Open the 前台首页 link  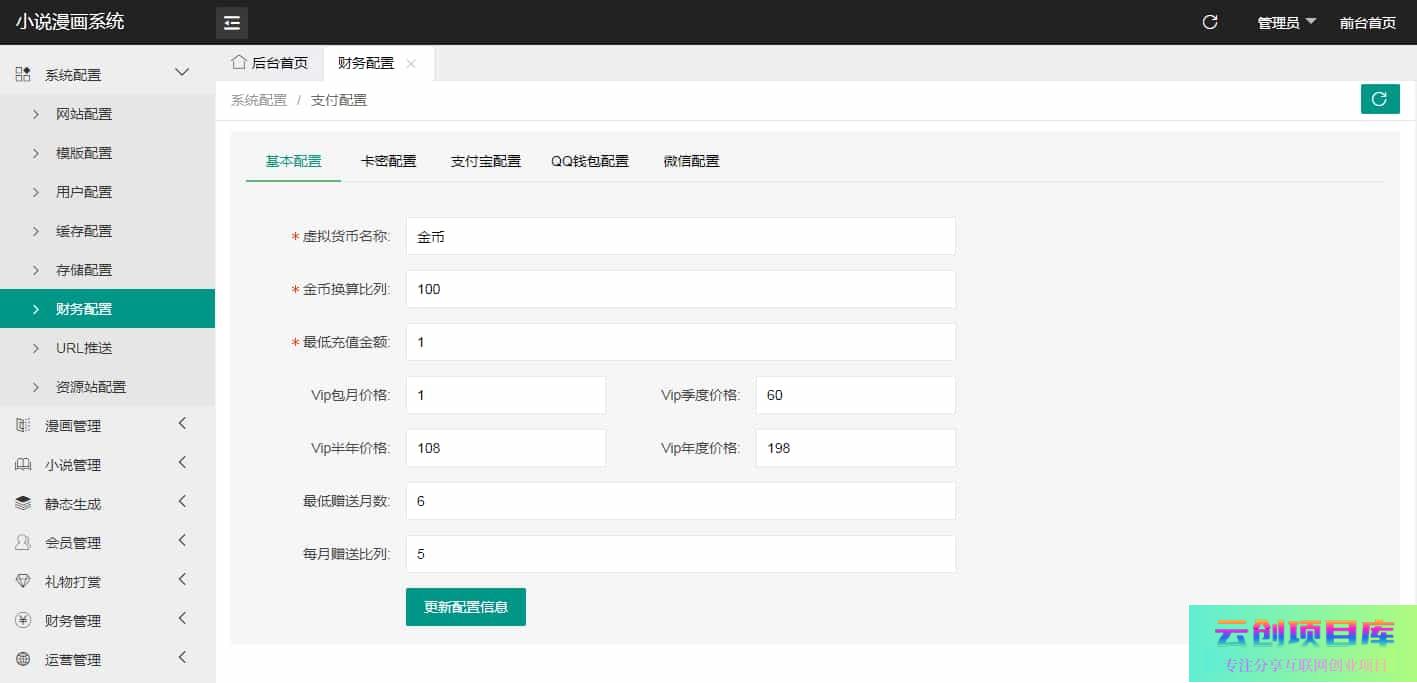point(1367,23)
